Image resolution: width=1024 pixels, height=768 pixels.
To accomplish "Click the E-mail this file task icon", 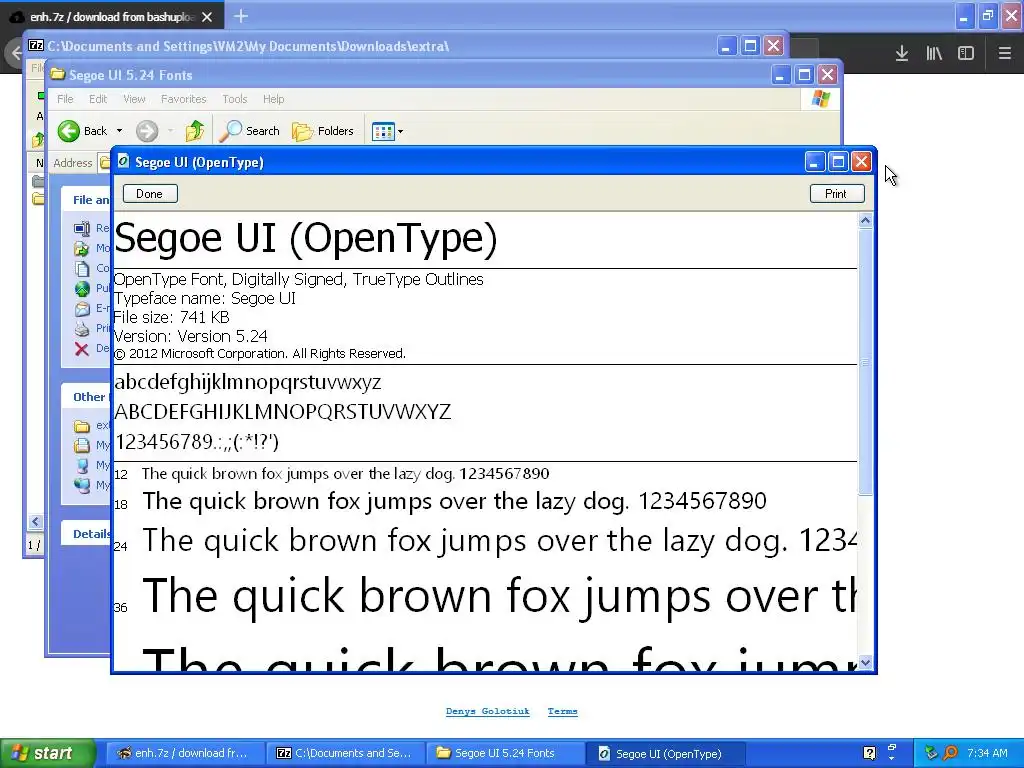I will tap(82, 308).
